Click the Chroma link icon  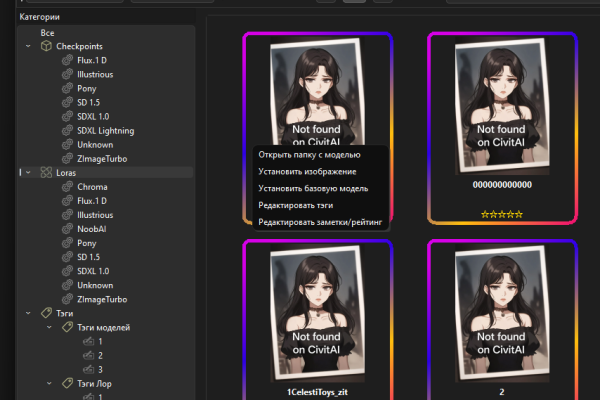coord(67,187)
